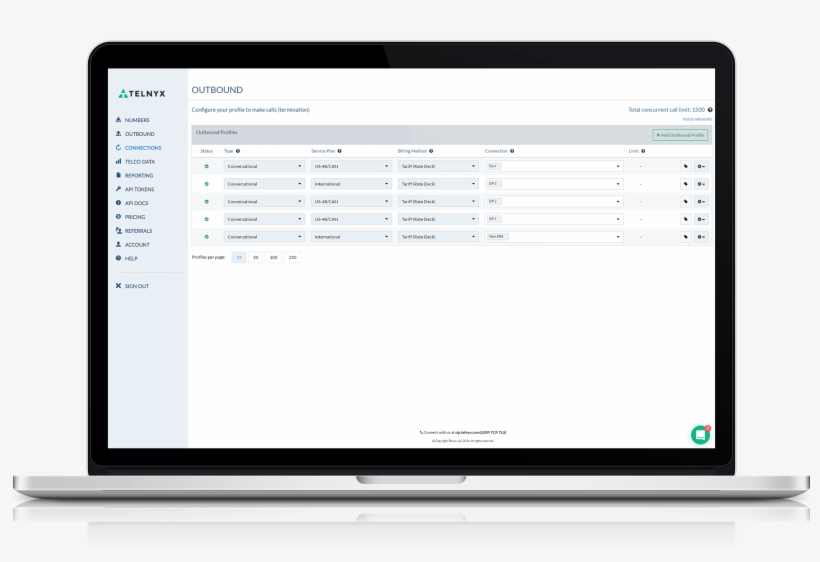Click the SIP 2 connection tag

[x=493, y=201]
